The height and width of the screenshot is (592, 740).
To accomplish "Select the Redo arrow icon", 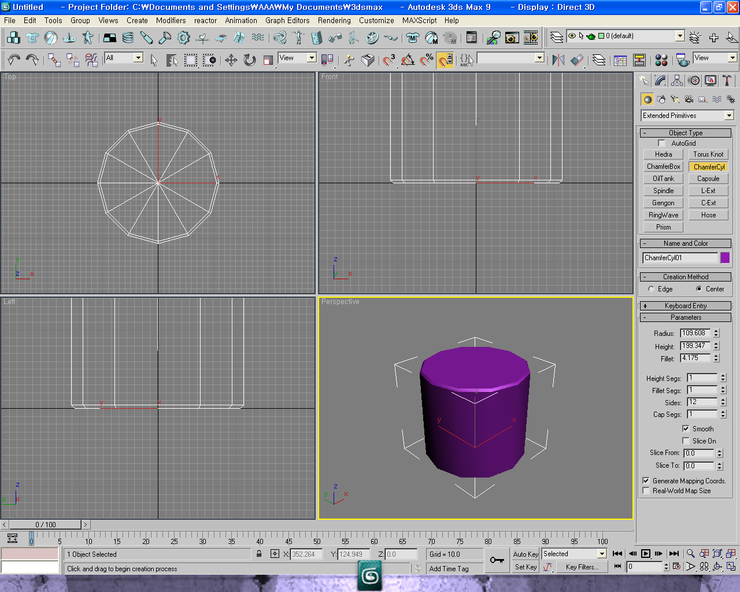I will point(32,60).
